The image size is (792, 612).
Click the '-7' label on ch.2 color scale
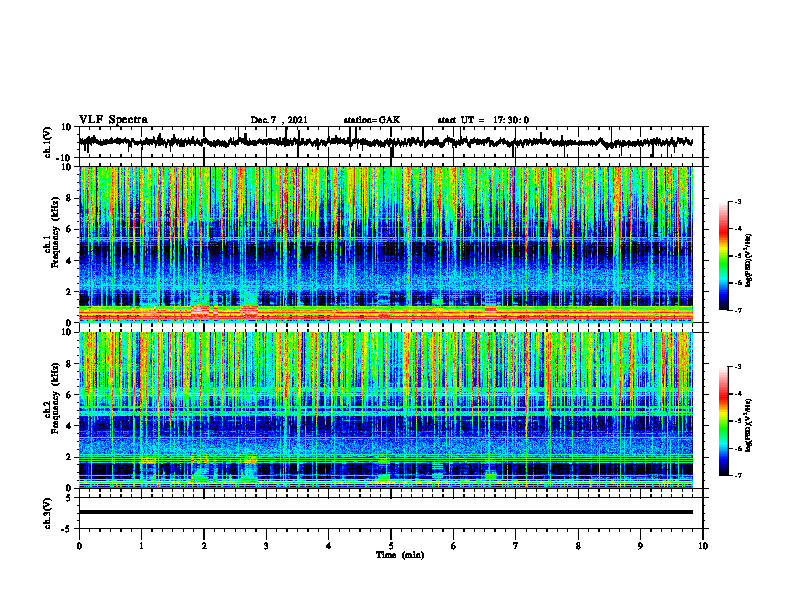[738, 476]
